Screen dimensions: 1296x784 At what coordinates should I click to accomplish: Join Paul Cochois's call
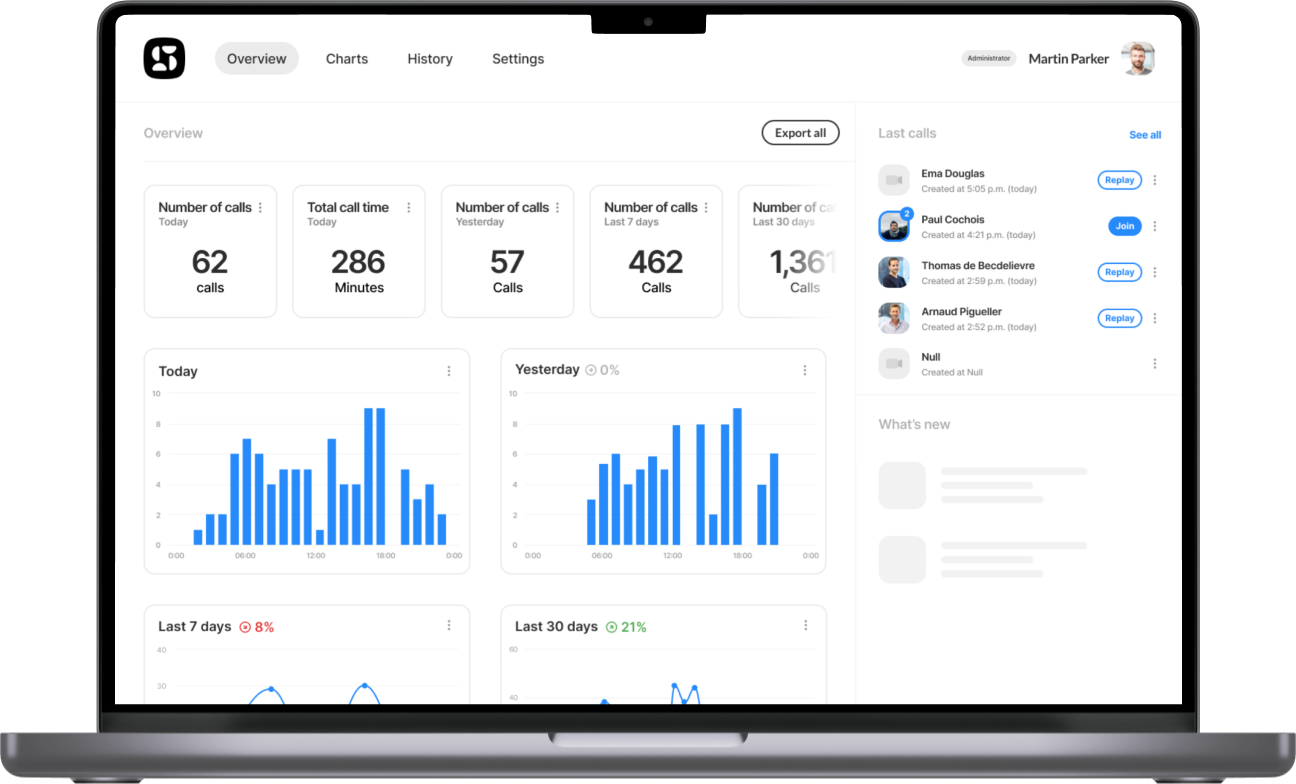1124,226
